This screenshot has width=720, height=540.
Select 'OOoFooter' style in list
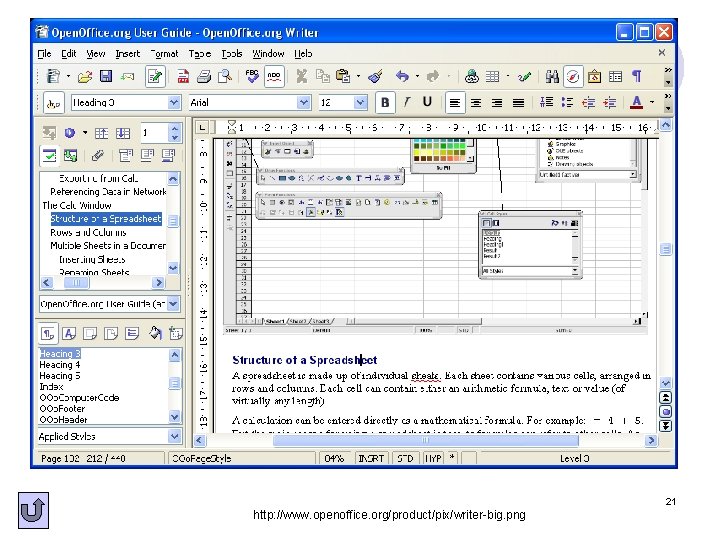(x=62, y=409)
